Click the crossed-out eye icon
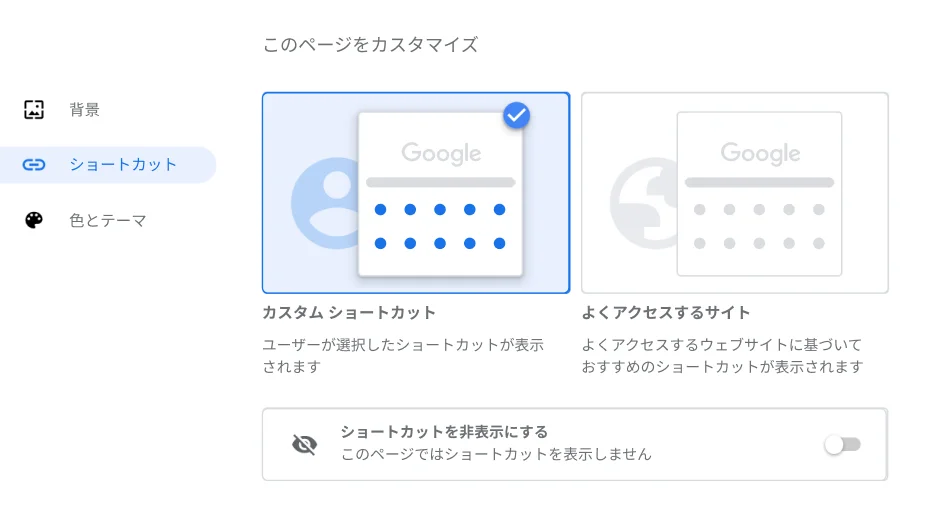Screen dimensions: 947x532 pos(304,444)
